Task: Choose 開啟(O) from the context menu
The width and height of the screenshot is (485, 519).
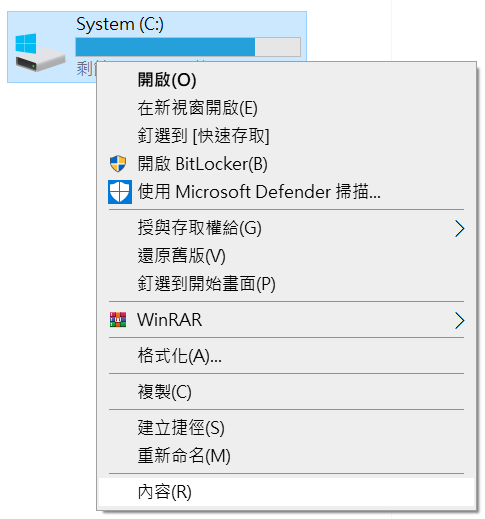Action: (x=287, y=80)
